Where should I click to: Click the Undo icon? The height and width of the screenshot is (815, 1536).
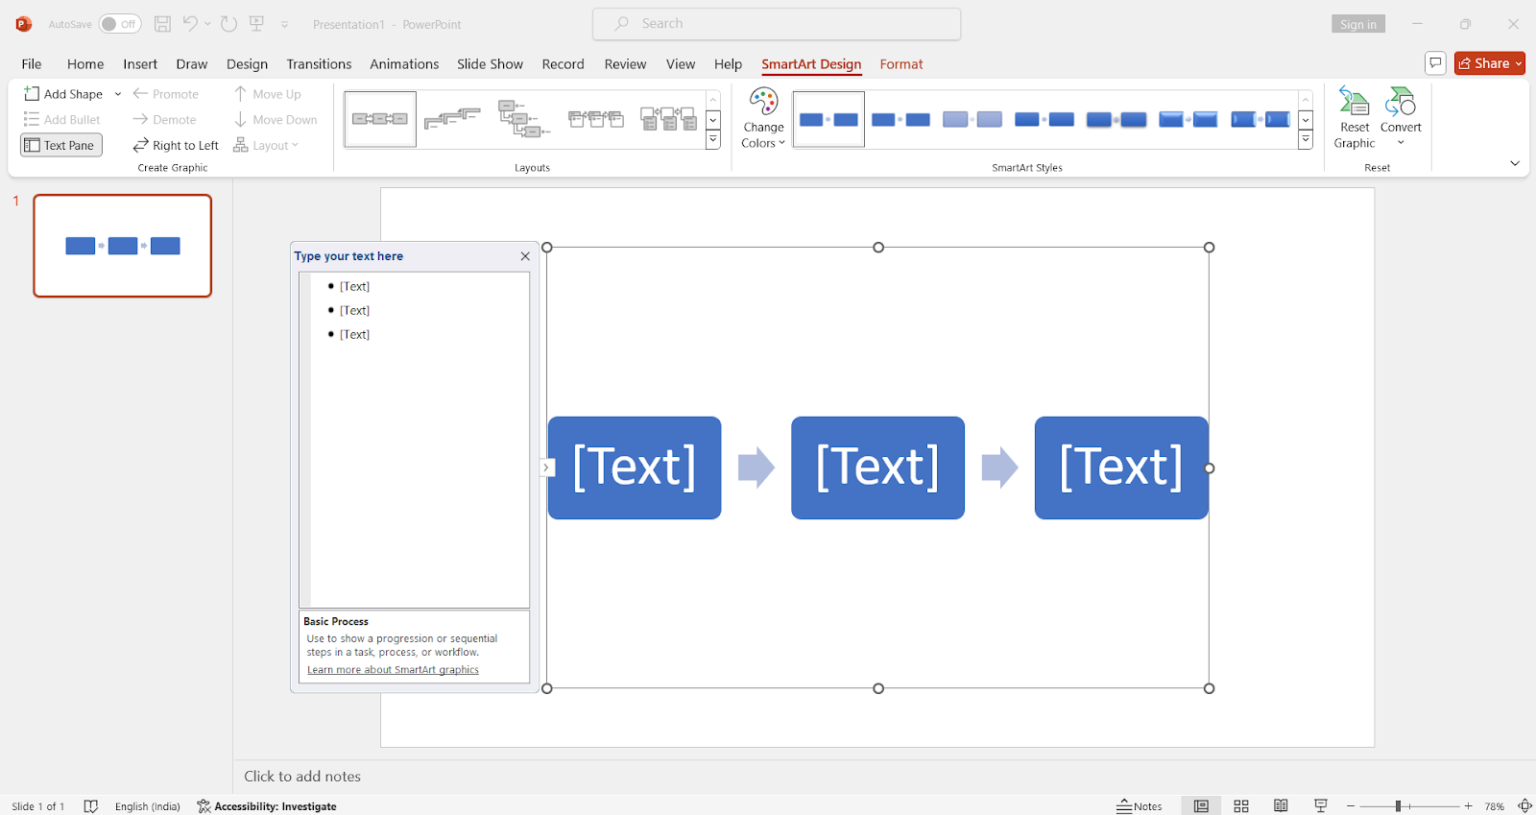tap(190, 23)
